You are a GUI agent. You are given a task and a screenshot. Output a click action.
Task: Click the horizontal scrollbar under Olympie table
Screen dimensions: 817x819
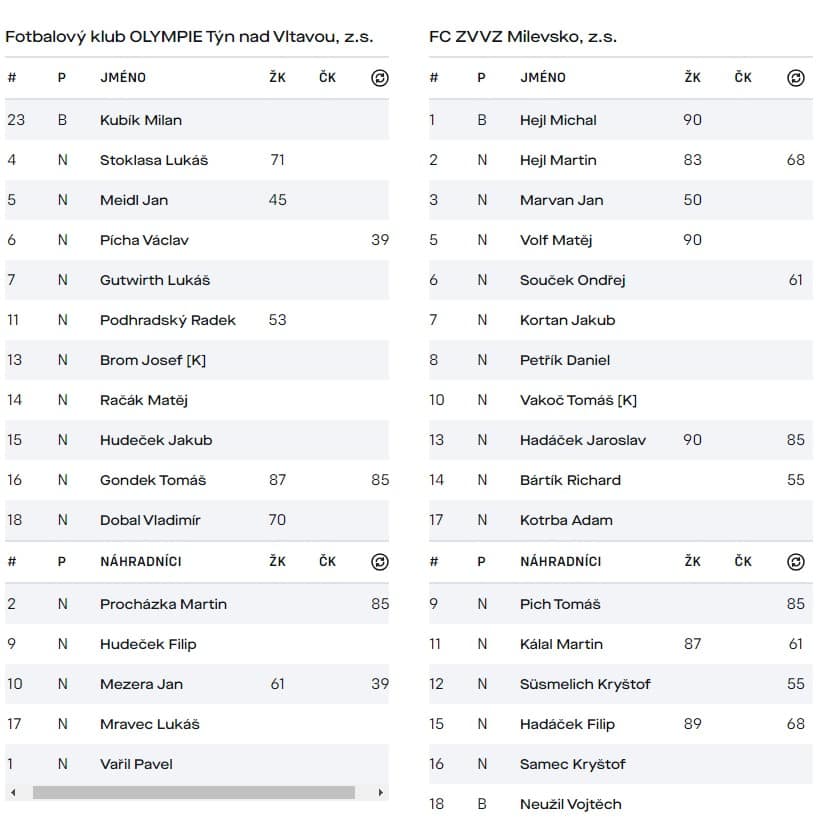point(194,793)
